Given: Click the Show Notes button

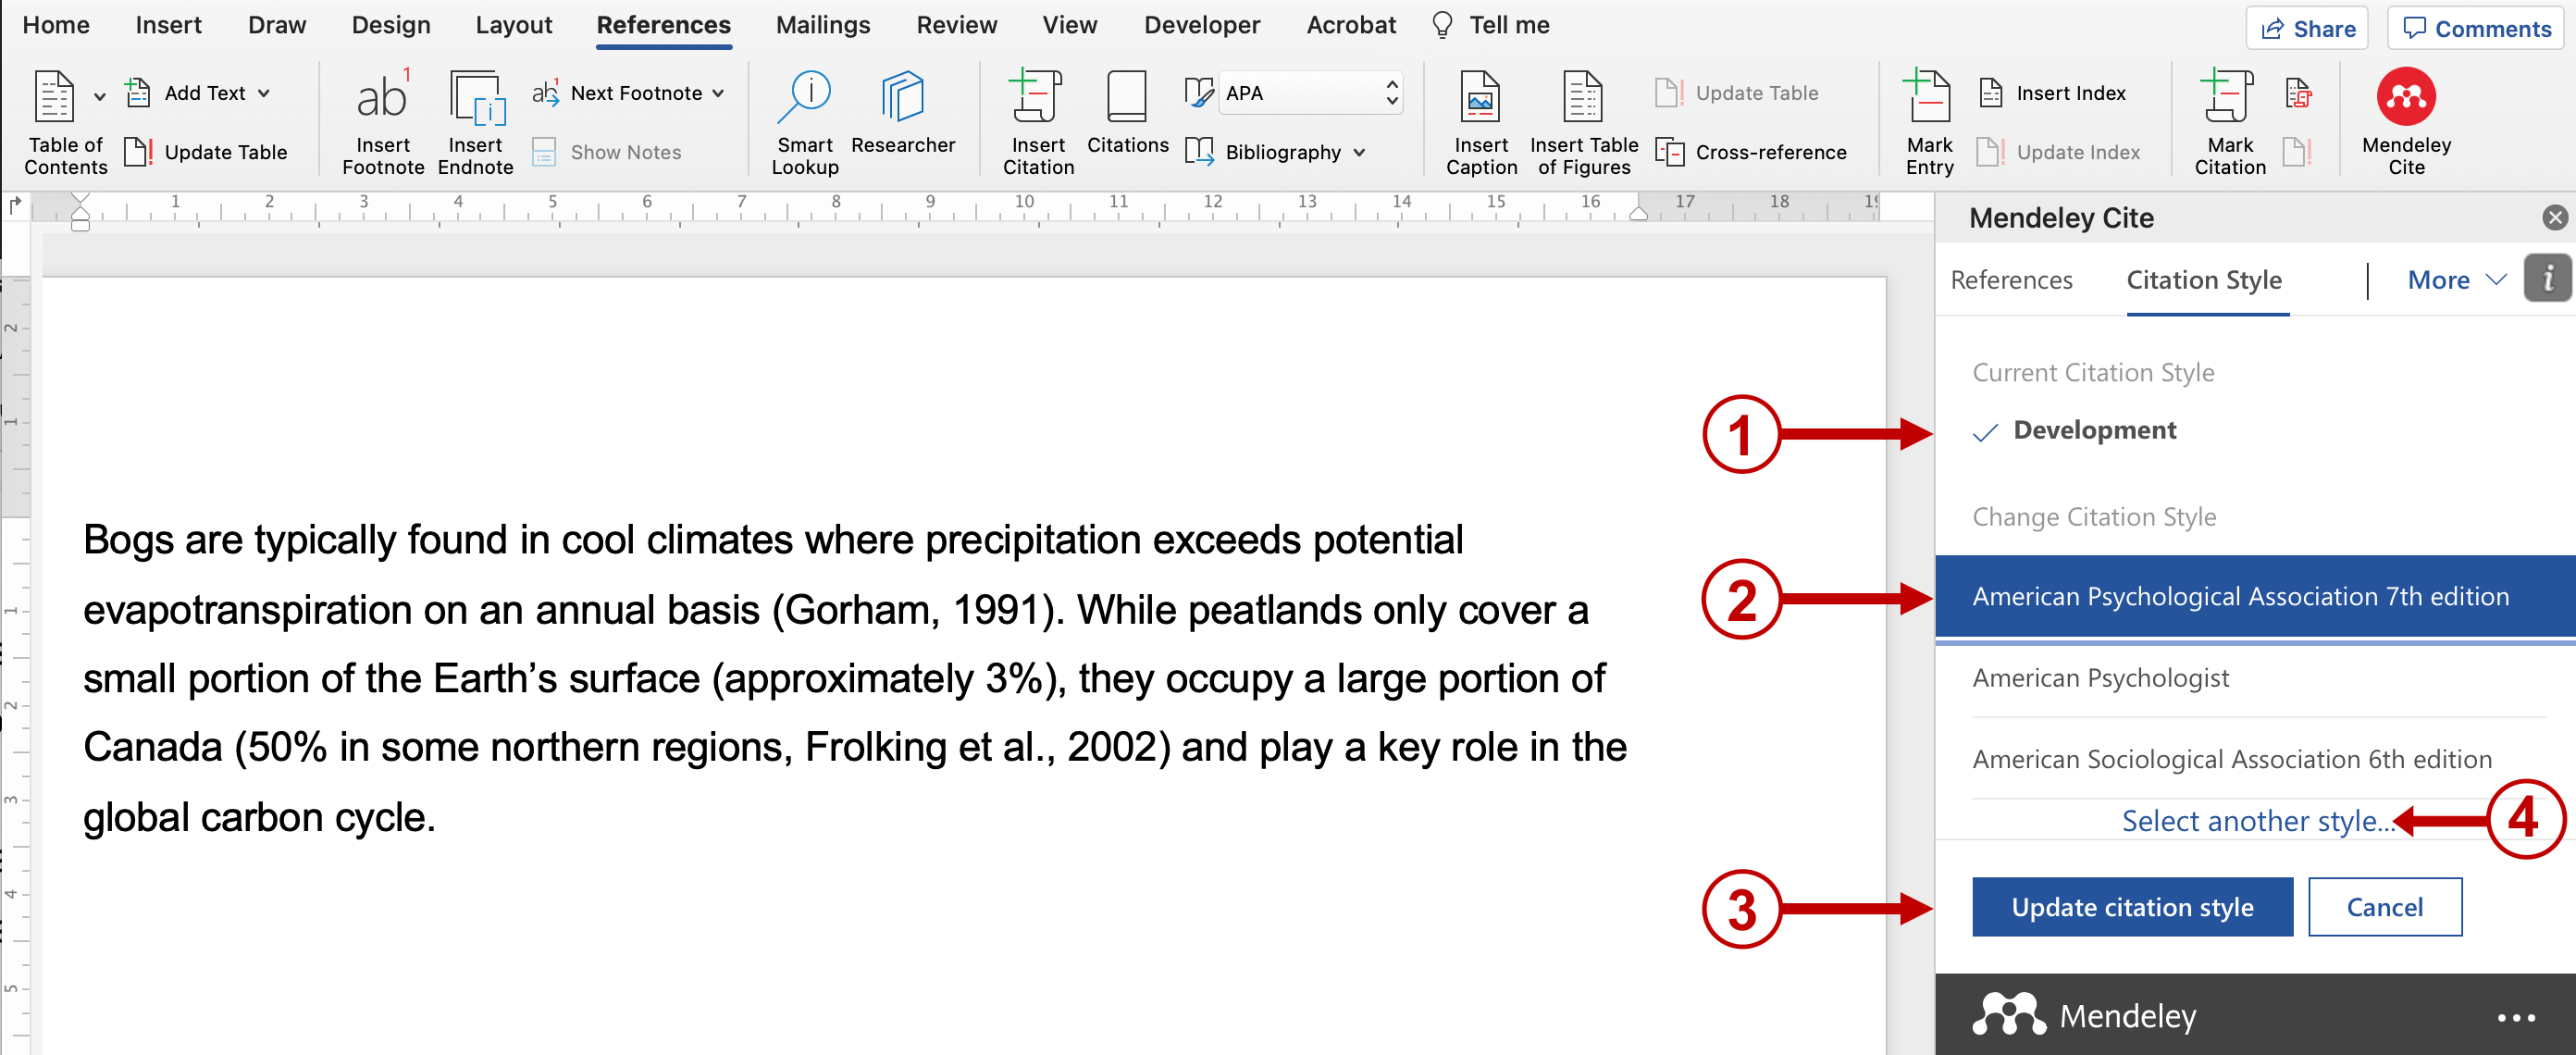Looking at the screenshot, I should [x=607, y=152].
